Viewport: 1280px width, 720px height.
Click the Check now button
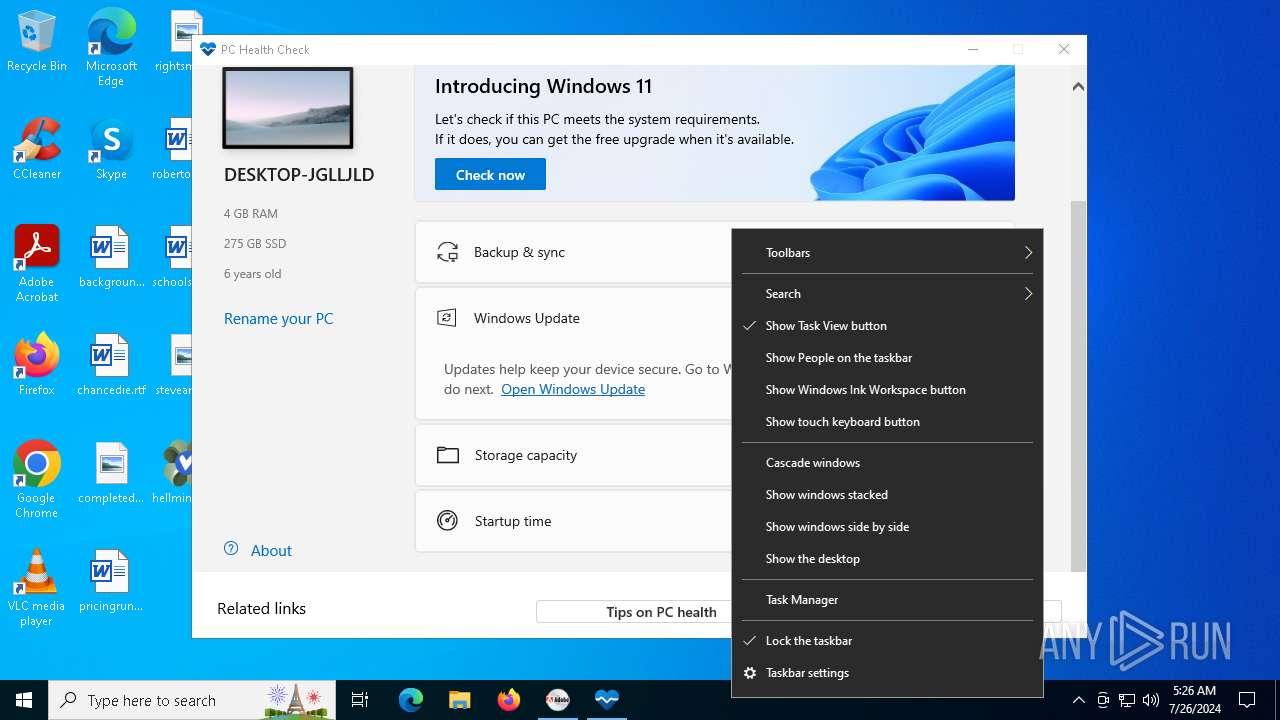coord(490,174)
